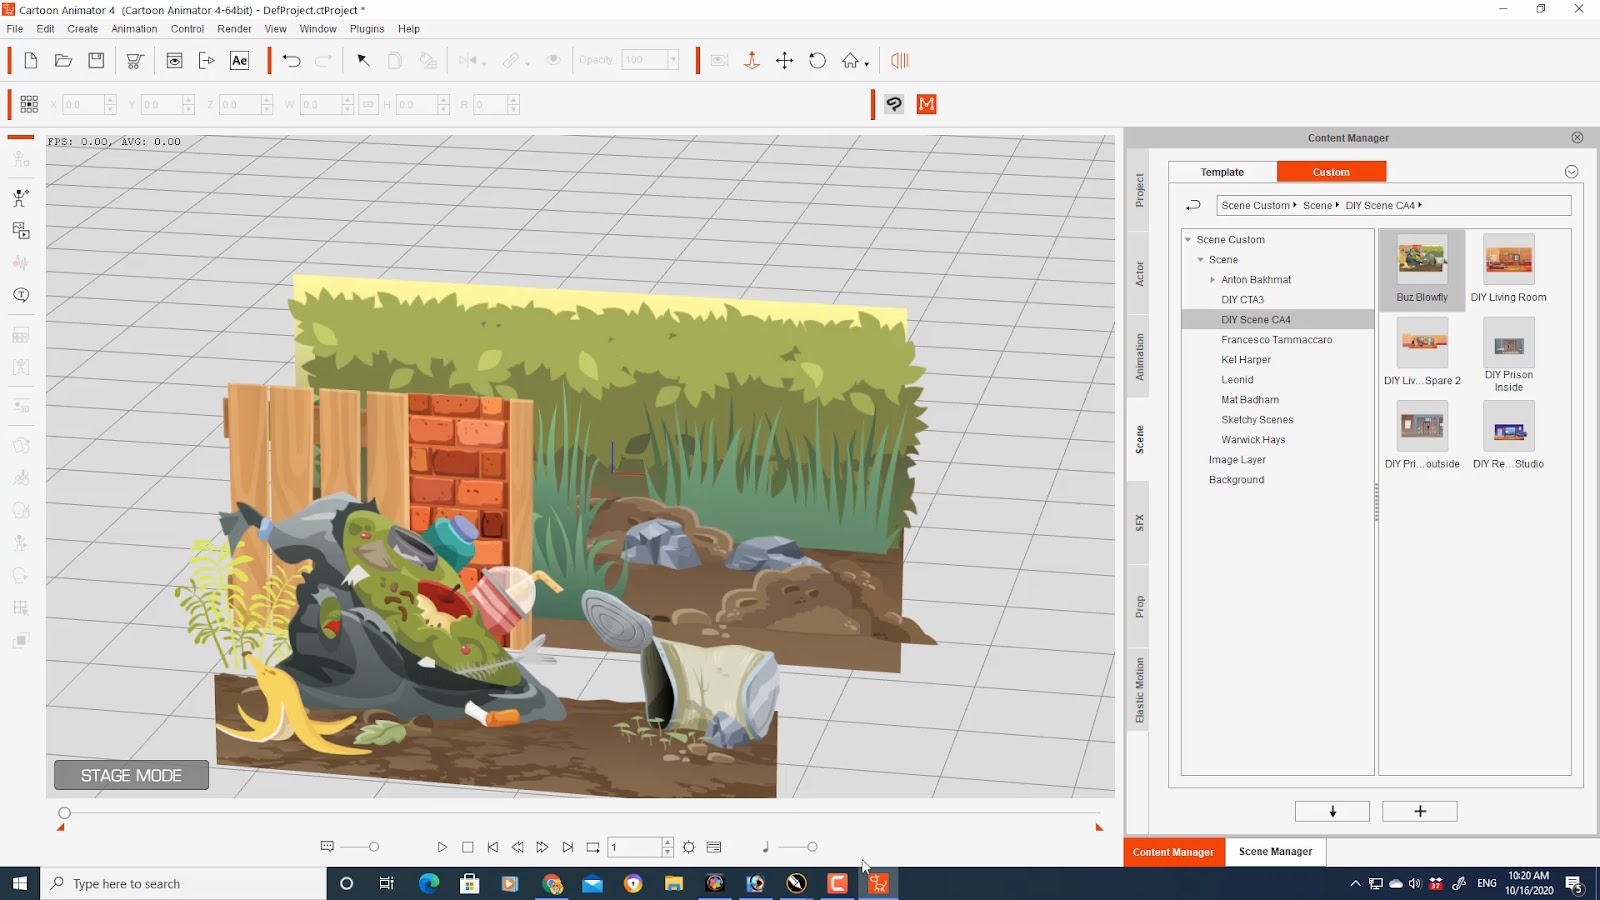1600x900 pixels.
Task: Click the Undo arrow icon
Action: pos(291,61)
